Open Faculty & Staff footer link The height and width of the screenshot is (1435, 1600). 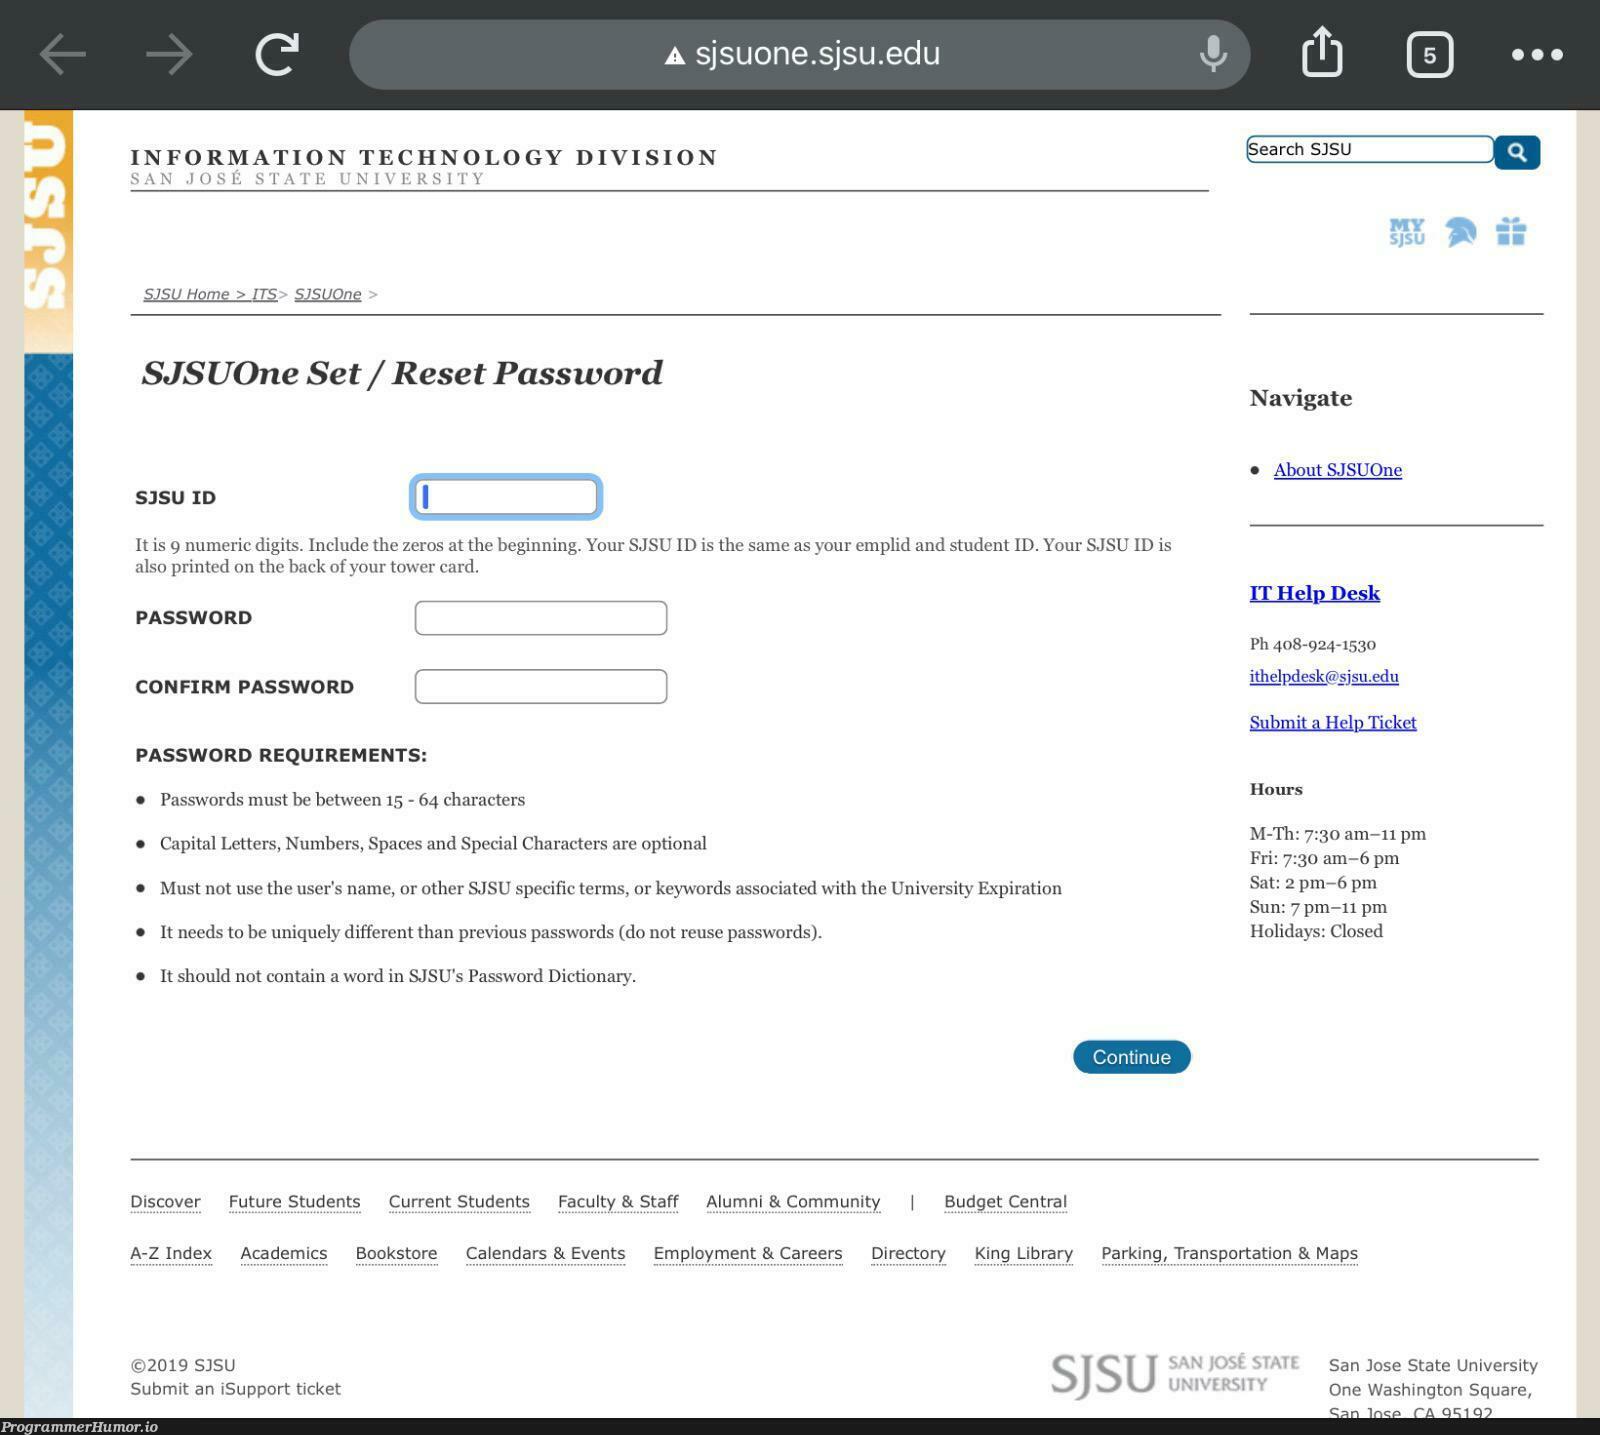pyautogui.click(x=618, y=1202)
